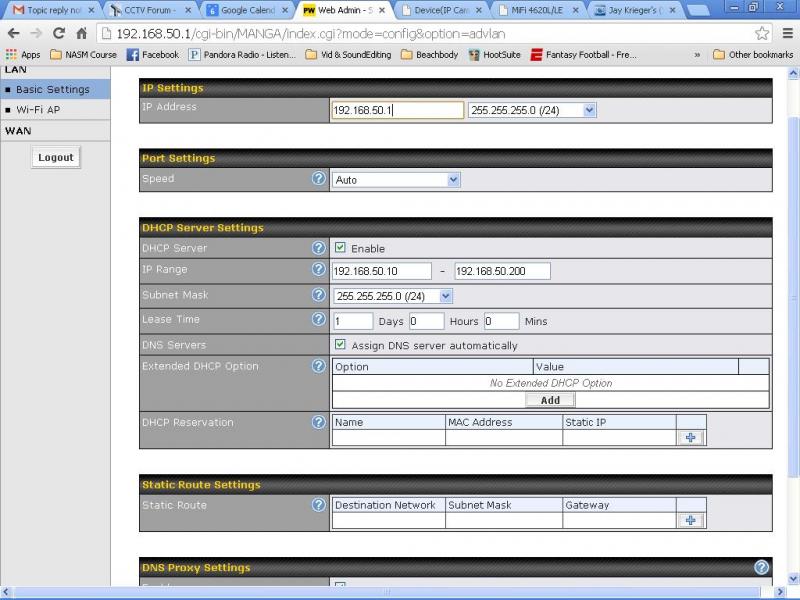Show help for Static Route row
Screen dimensions: 800x600
(318, 505)
